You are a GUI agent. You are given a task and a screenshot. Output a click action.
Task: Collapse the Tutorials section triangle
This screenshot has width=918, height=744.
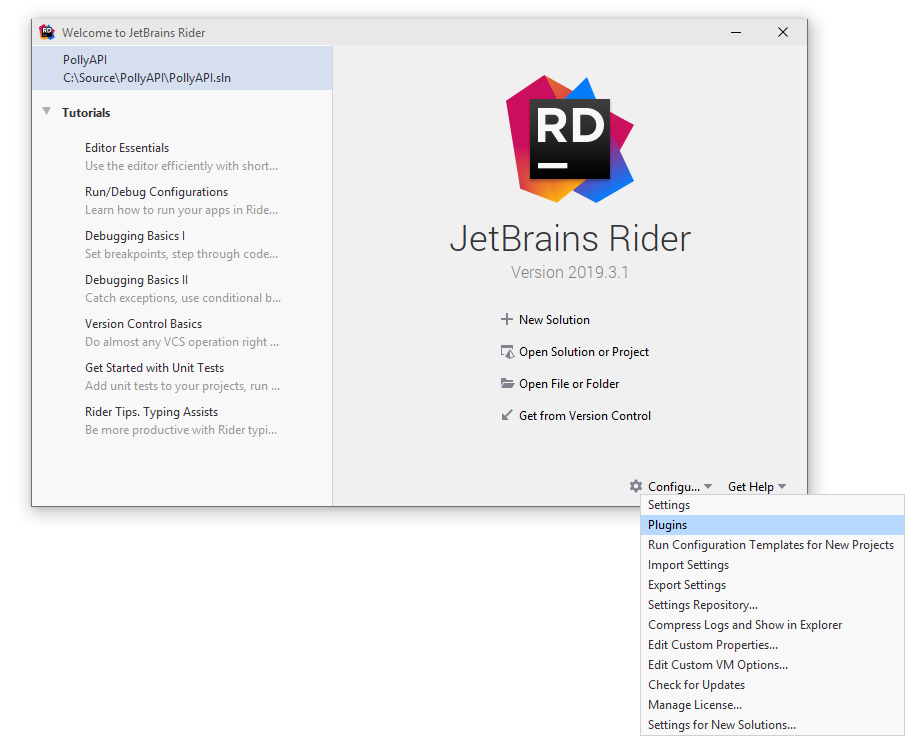[47, 112]
